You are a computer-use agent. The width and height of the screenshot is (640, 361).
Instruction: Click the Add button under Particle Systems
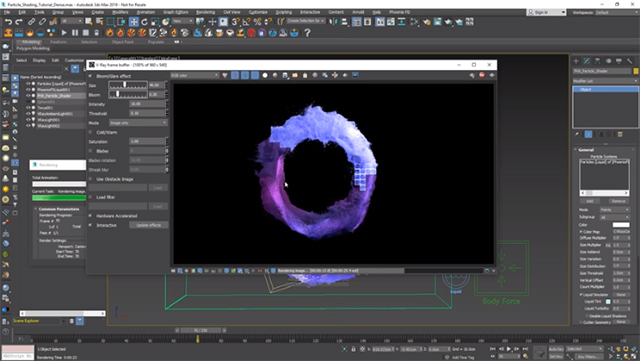[590, 201]
